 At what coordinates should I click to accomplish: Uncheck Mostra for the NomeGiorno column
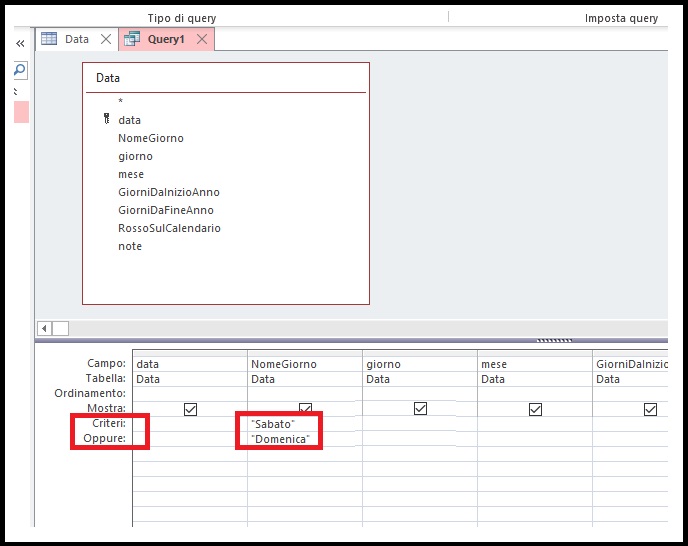(x=305, y=408)
